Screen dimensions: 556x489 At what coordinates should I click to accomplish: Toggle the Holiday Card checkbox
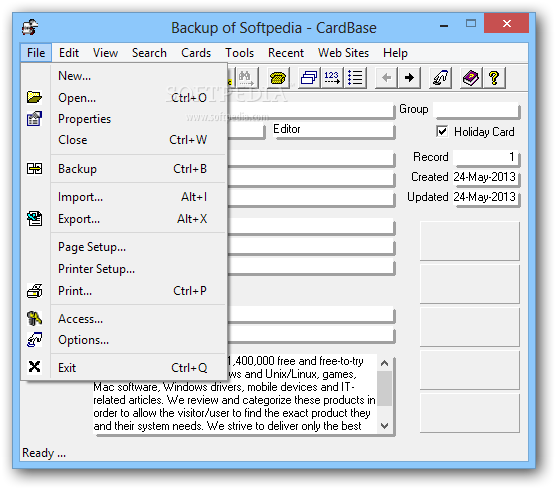[x=441, y=132]
